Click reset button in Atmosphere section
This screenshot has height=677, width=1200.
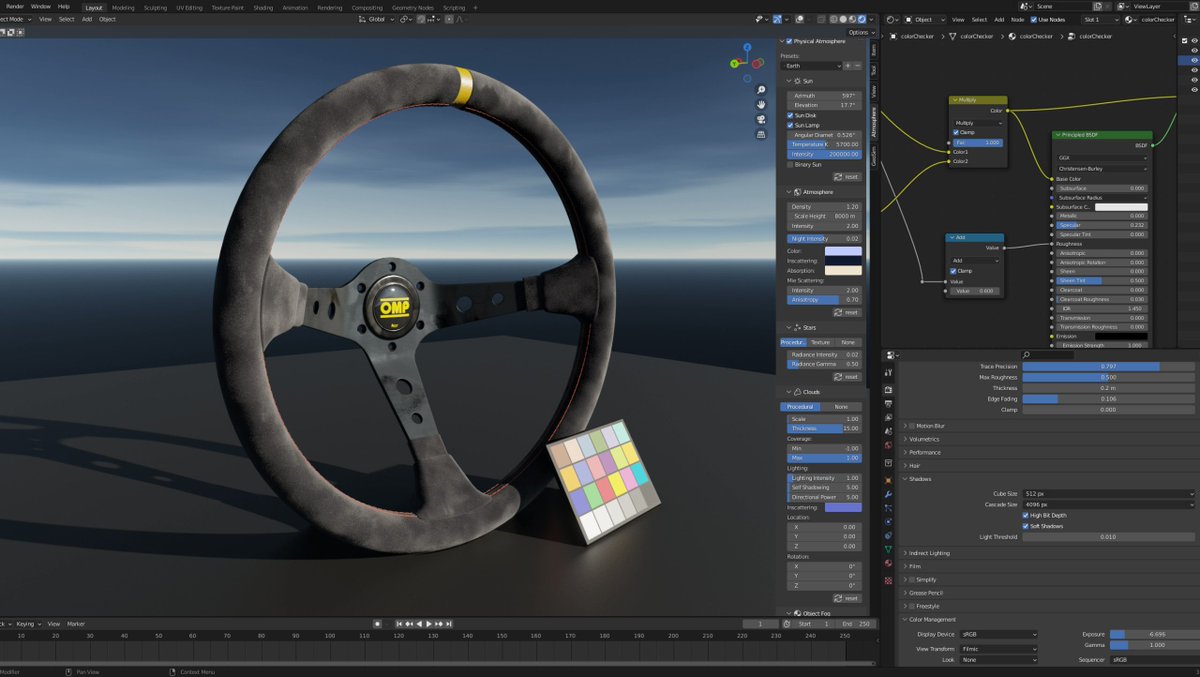(x=846, y=312)
